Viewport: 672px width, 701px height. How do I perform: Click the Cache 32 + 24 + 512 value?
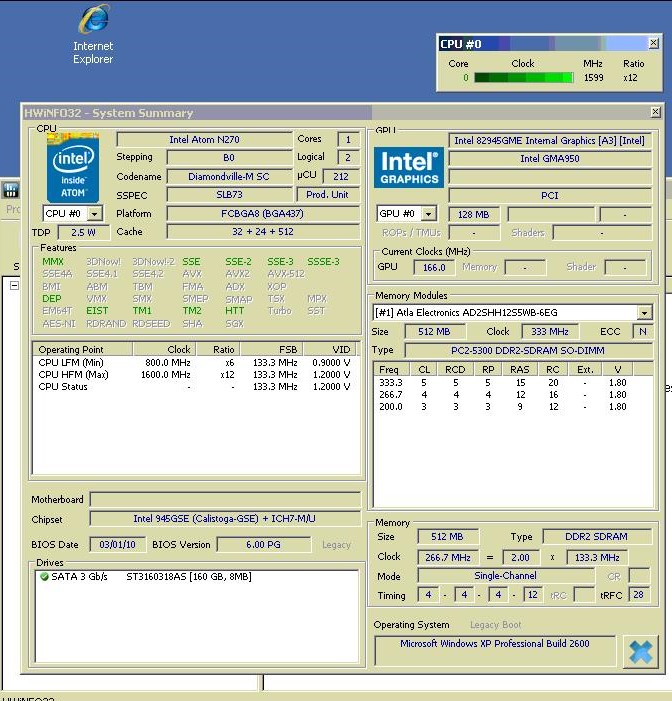coord(262,232)
